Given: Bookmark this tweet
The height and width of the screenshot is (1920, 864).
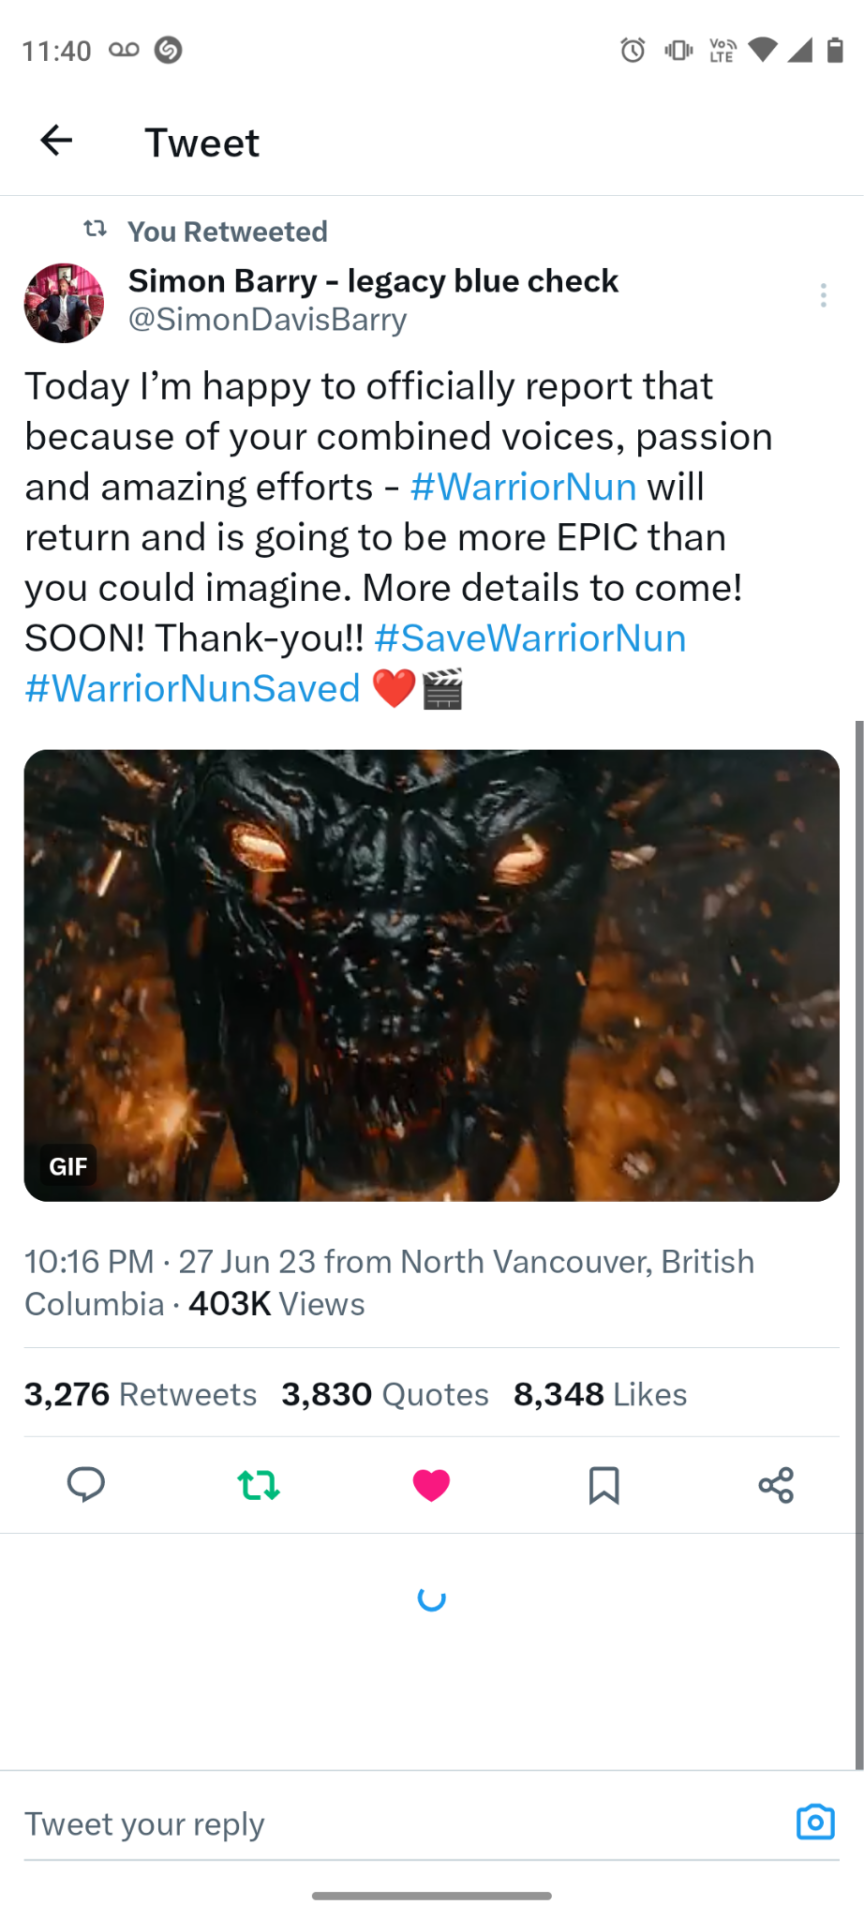Looking at the screenshot, I should coord(604,1485).
